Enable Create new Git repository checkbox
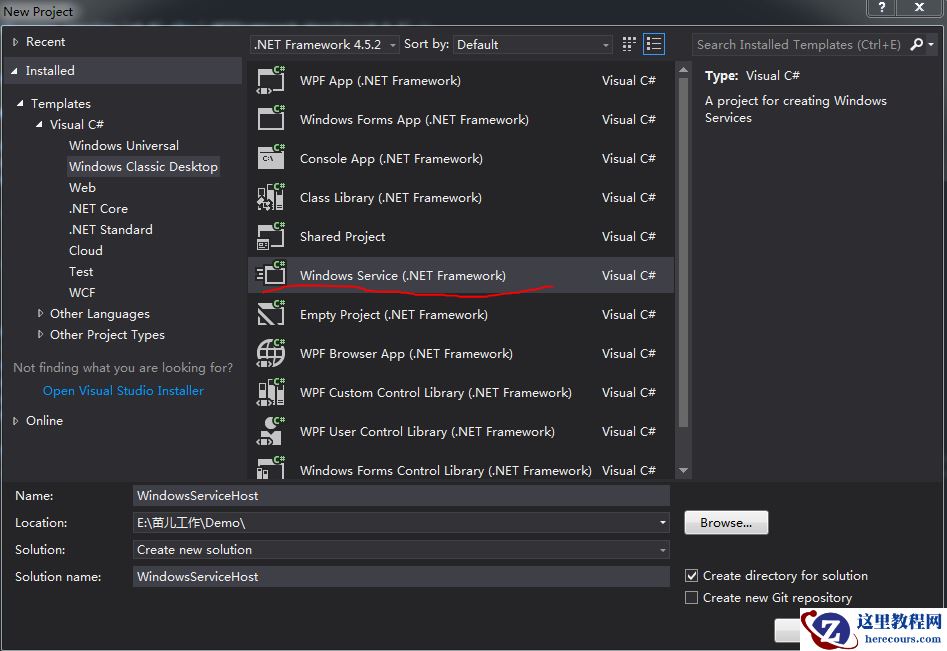Image resolution: width=947 pixels, height=651 pixels. coord(691,598)
